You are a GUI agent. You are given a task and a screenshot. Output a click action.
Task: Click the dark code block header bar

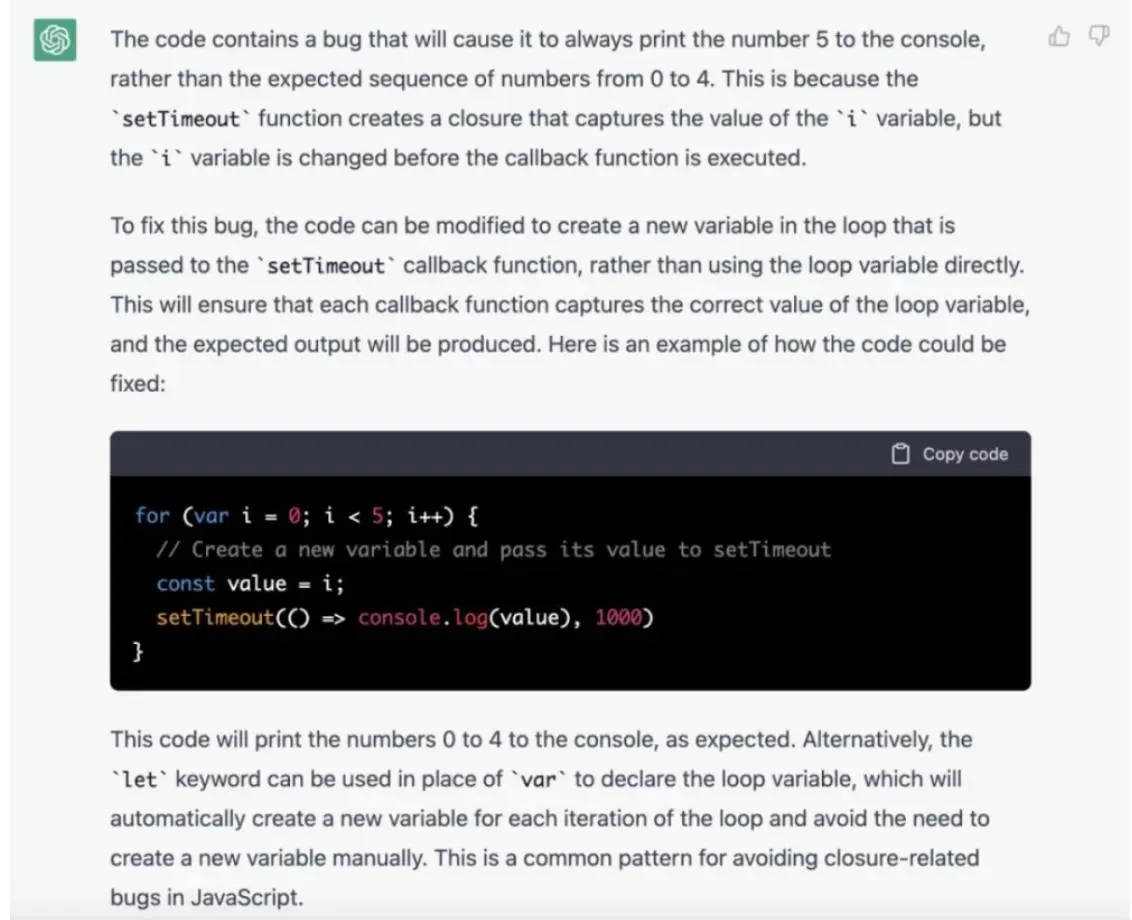(x=500, y=454)
